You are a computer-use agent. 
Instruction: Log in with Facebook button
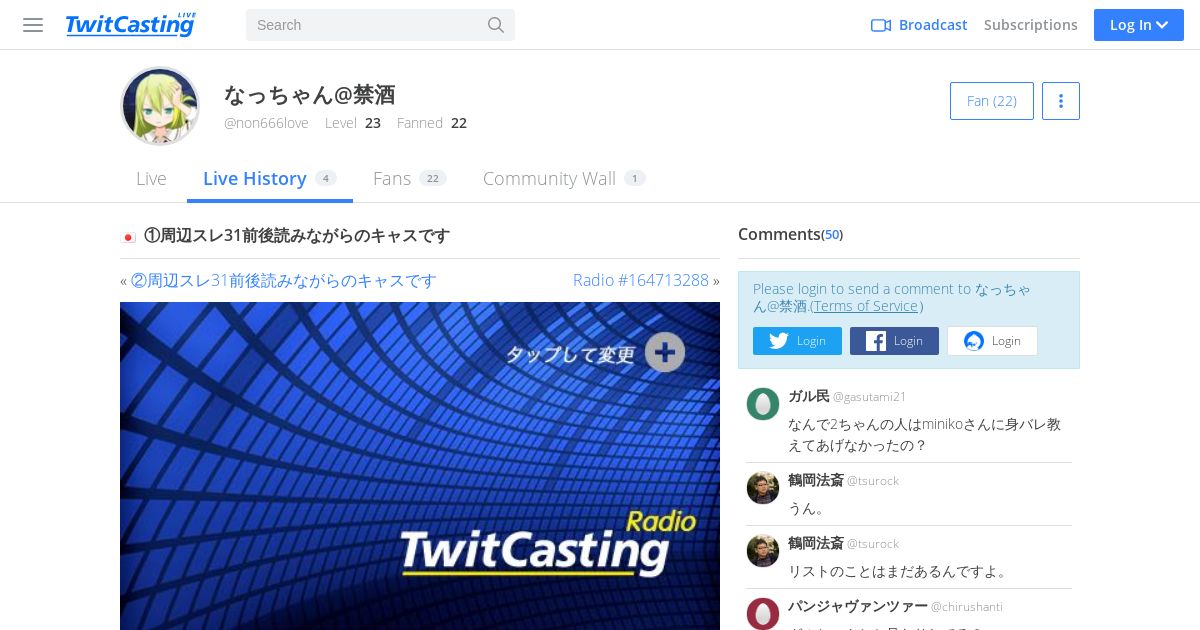[894, 341]
